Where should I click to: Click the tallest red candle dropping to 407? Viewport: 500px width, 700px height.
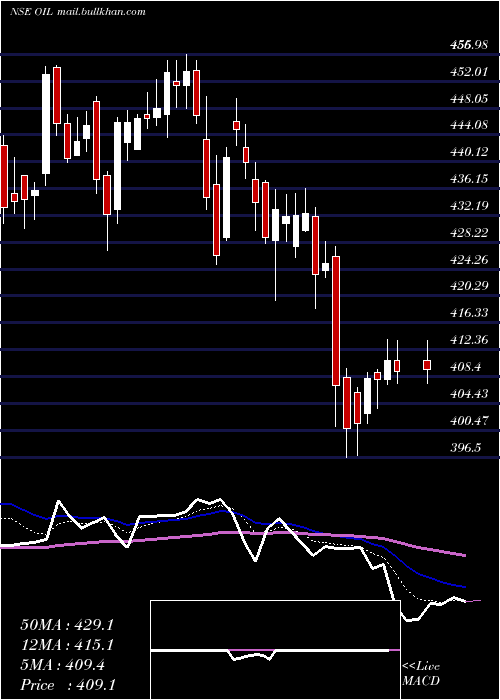336,321
